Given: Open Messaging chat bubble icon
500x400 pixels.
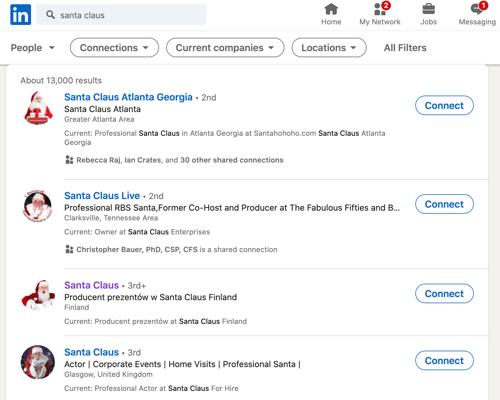Looking at the screenshot, I should (477, 9).
